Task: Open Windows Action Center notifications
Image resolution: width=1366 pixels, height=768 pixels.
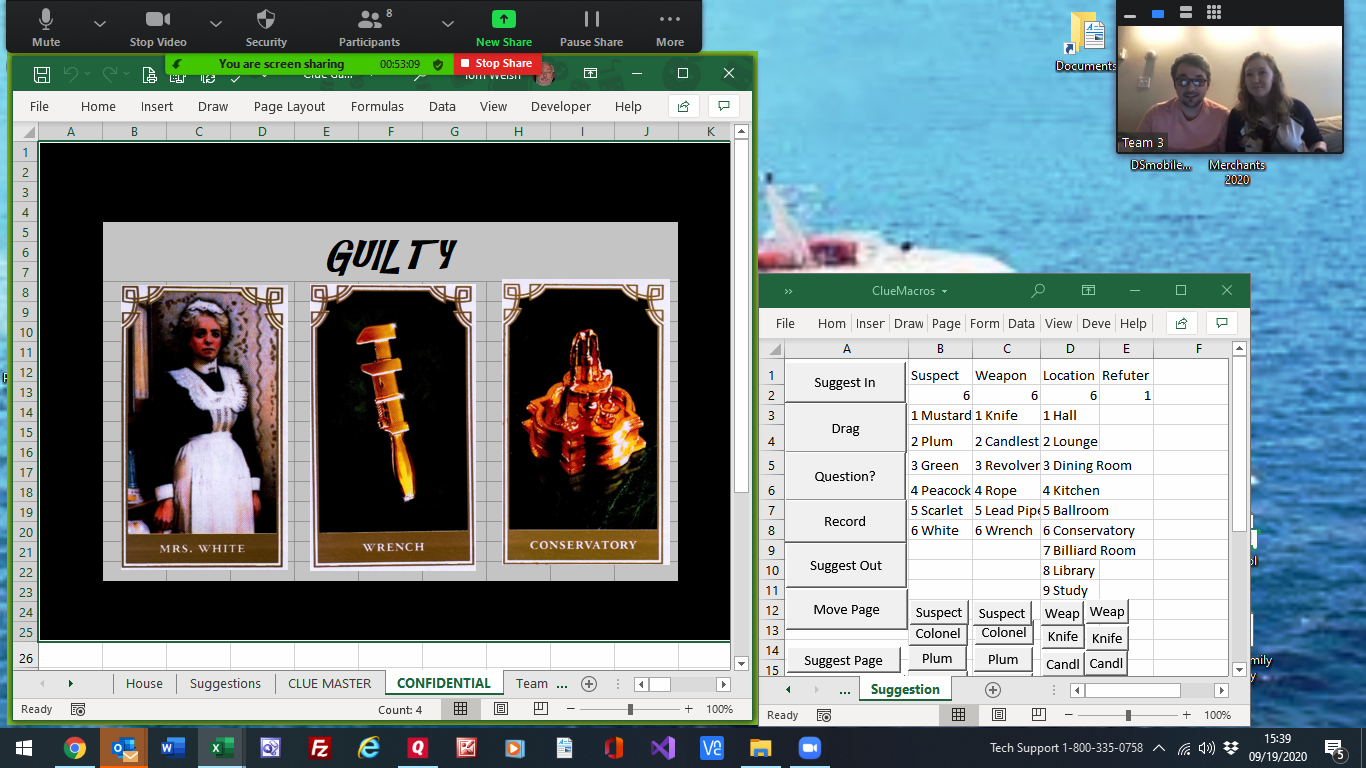Action: pos(1335,748)
